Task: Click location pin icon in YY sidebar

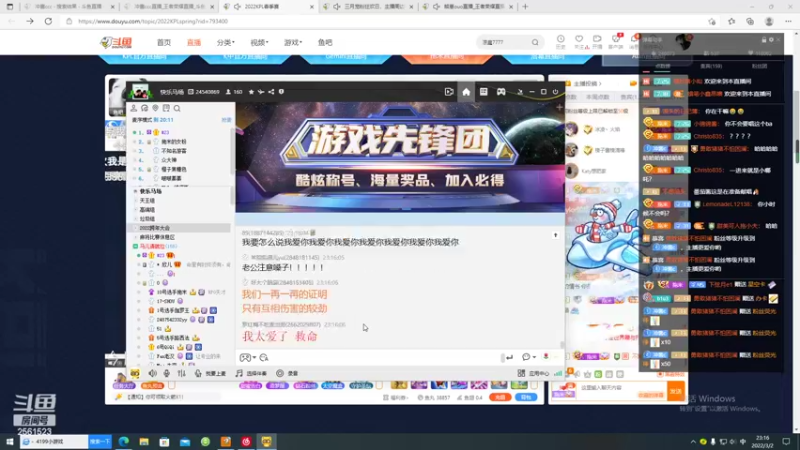Action: [155, 108]
